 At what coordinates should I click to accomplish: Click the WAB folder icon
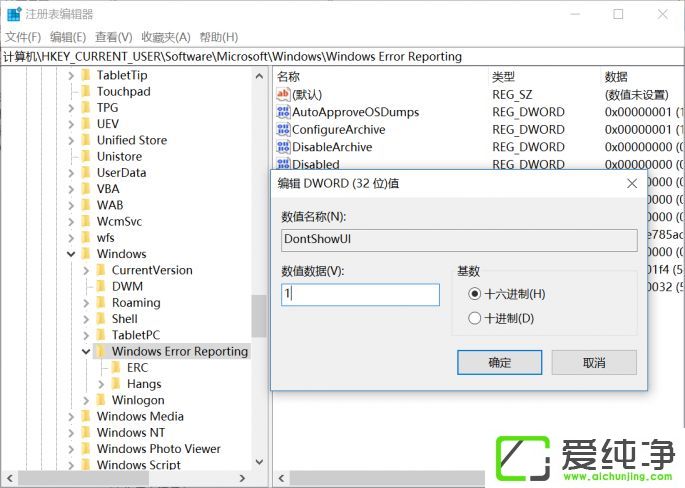point(86,205)
